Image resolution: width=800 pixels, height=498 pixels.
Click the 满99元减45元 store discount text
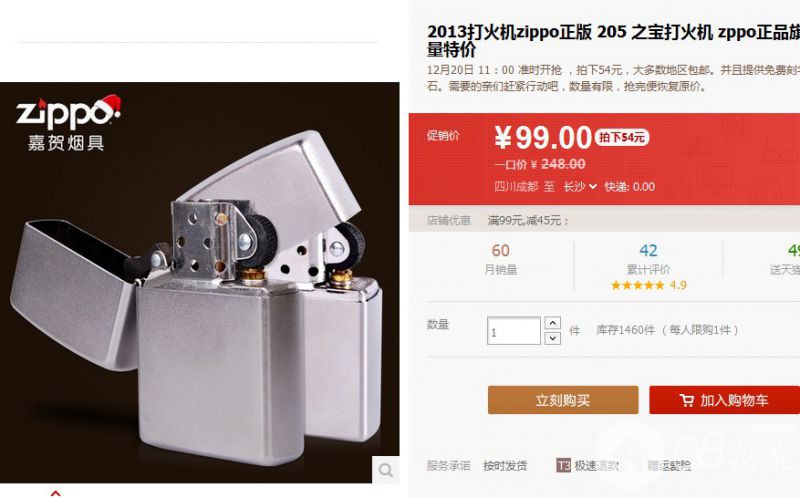(x=528, y=220)
